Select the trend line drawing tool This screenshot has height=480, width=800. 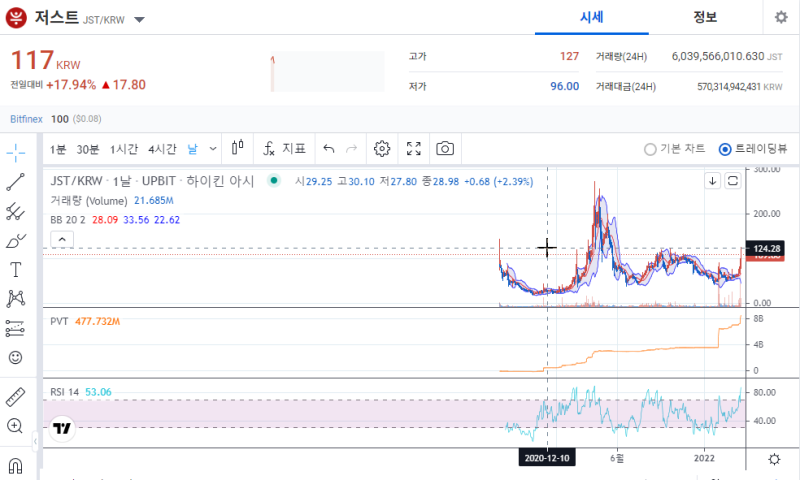(x=15, y=182)
